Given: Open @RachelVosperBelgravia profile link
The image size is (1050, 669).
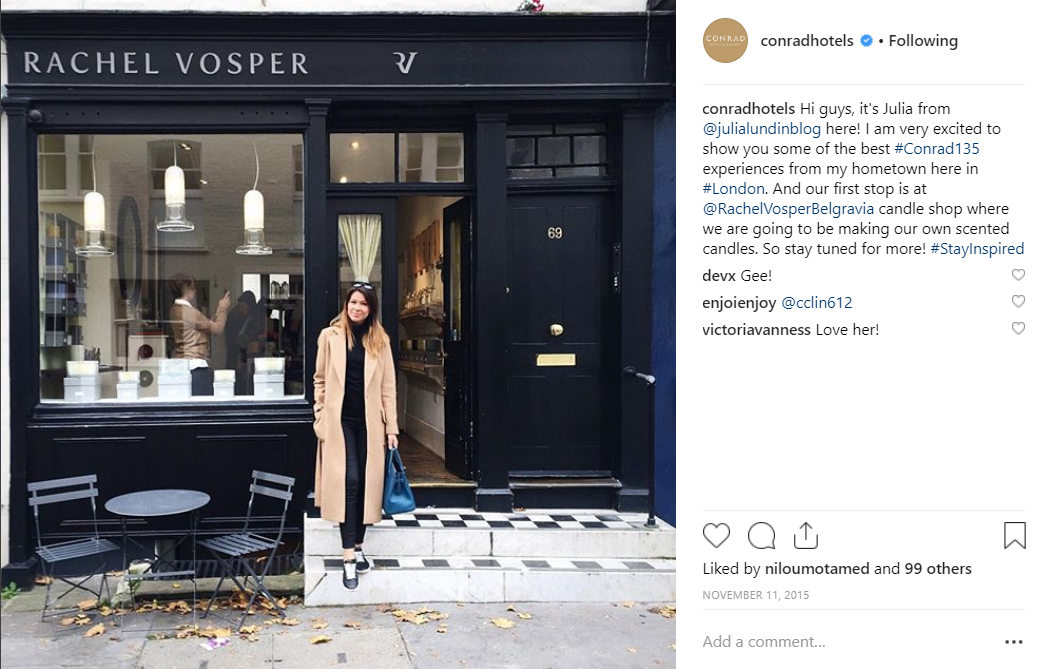Looking at the screenshot, I should [x=788, y=209].
